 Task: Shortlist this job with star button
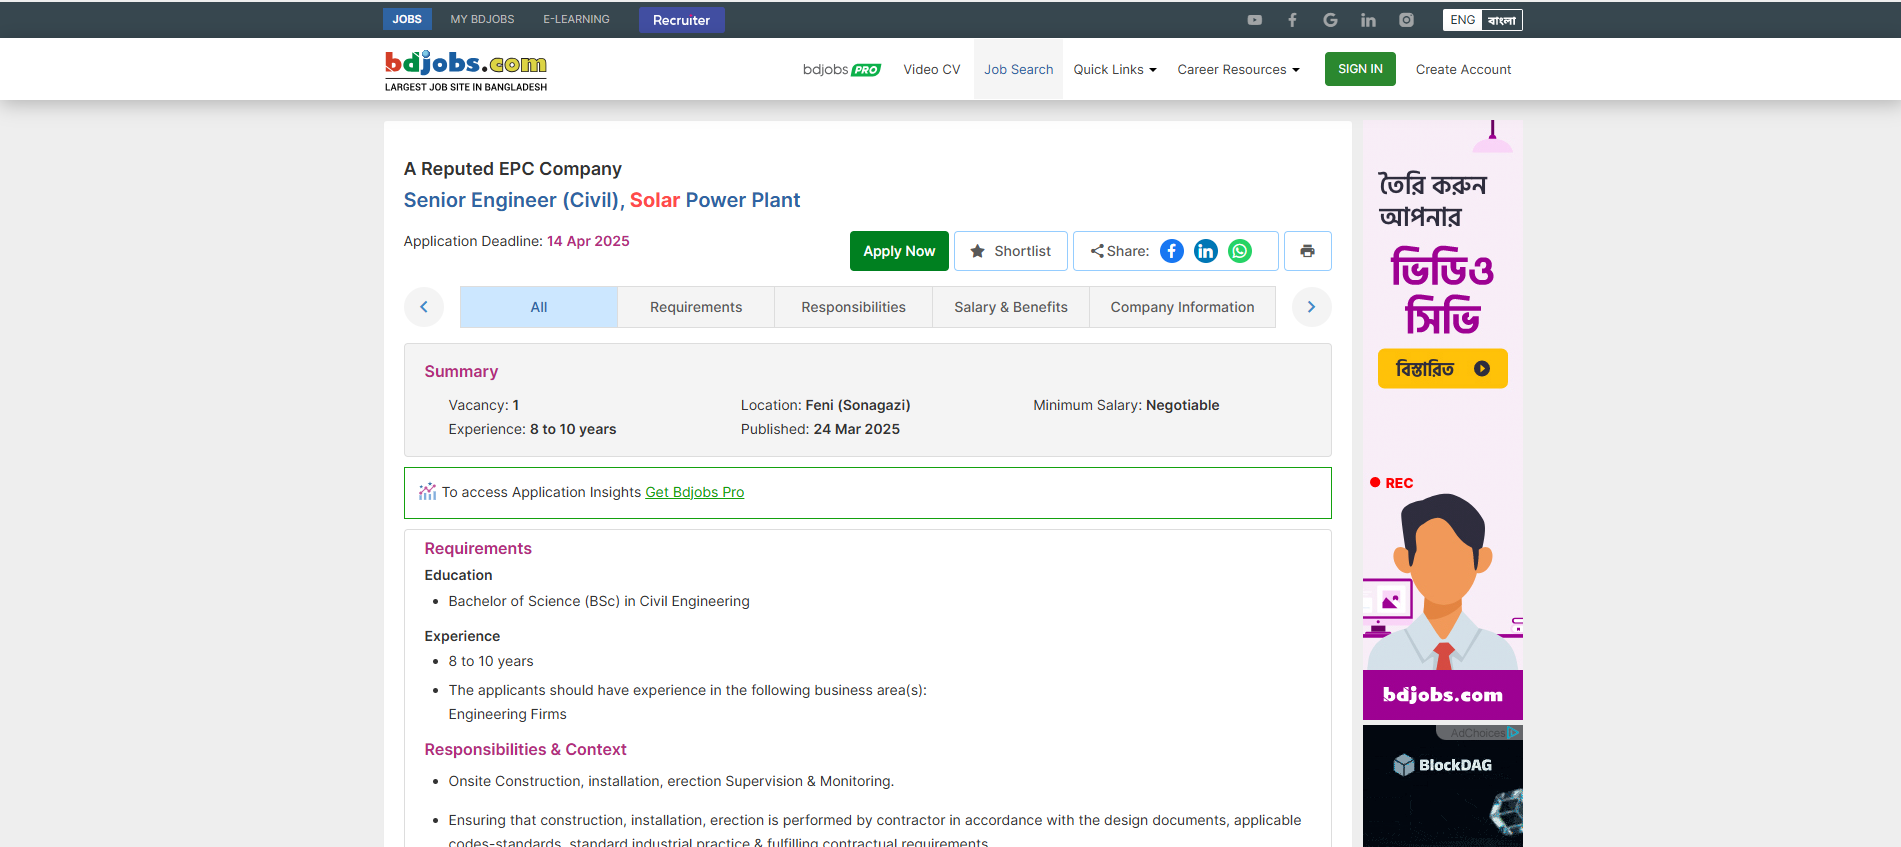1010,251
